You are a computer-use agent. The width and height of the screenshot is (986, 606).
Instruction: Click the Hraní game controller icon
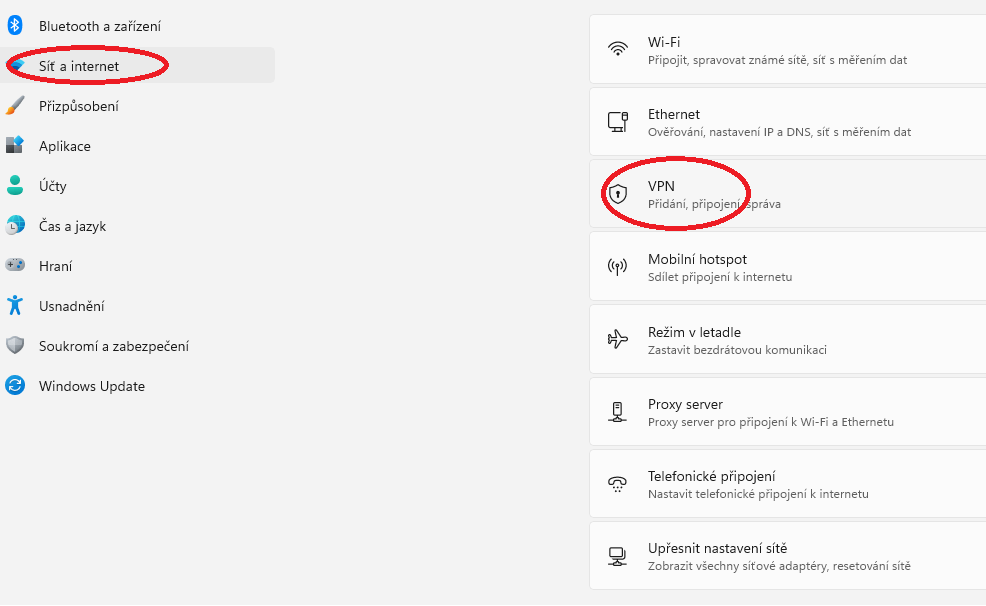[x=15, y=265]
